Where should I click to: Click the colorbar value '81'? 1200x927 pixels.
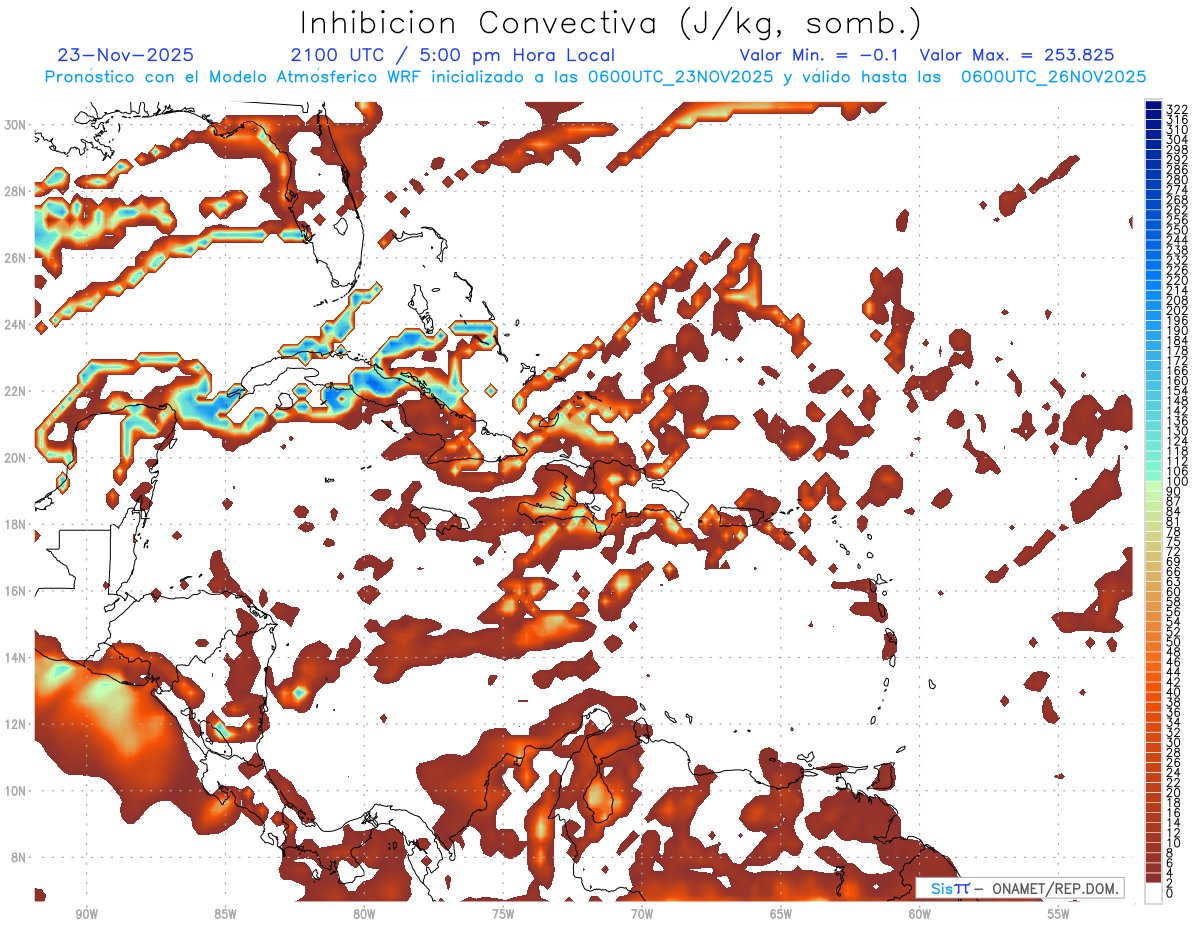(x=1174, y=522)
